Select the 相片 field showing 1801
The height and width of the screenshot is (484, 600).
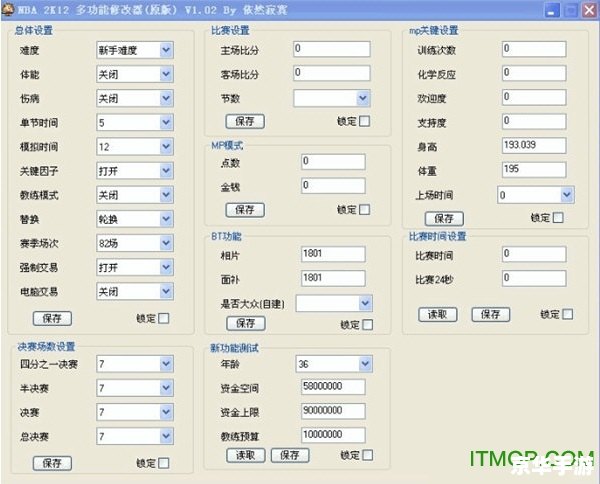(x=333, y=254)
